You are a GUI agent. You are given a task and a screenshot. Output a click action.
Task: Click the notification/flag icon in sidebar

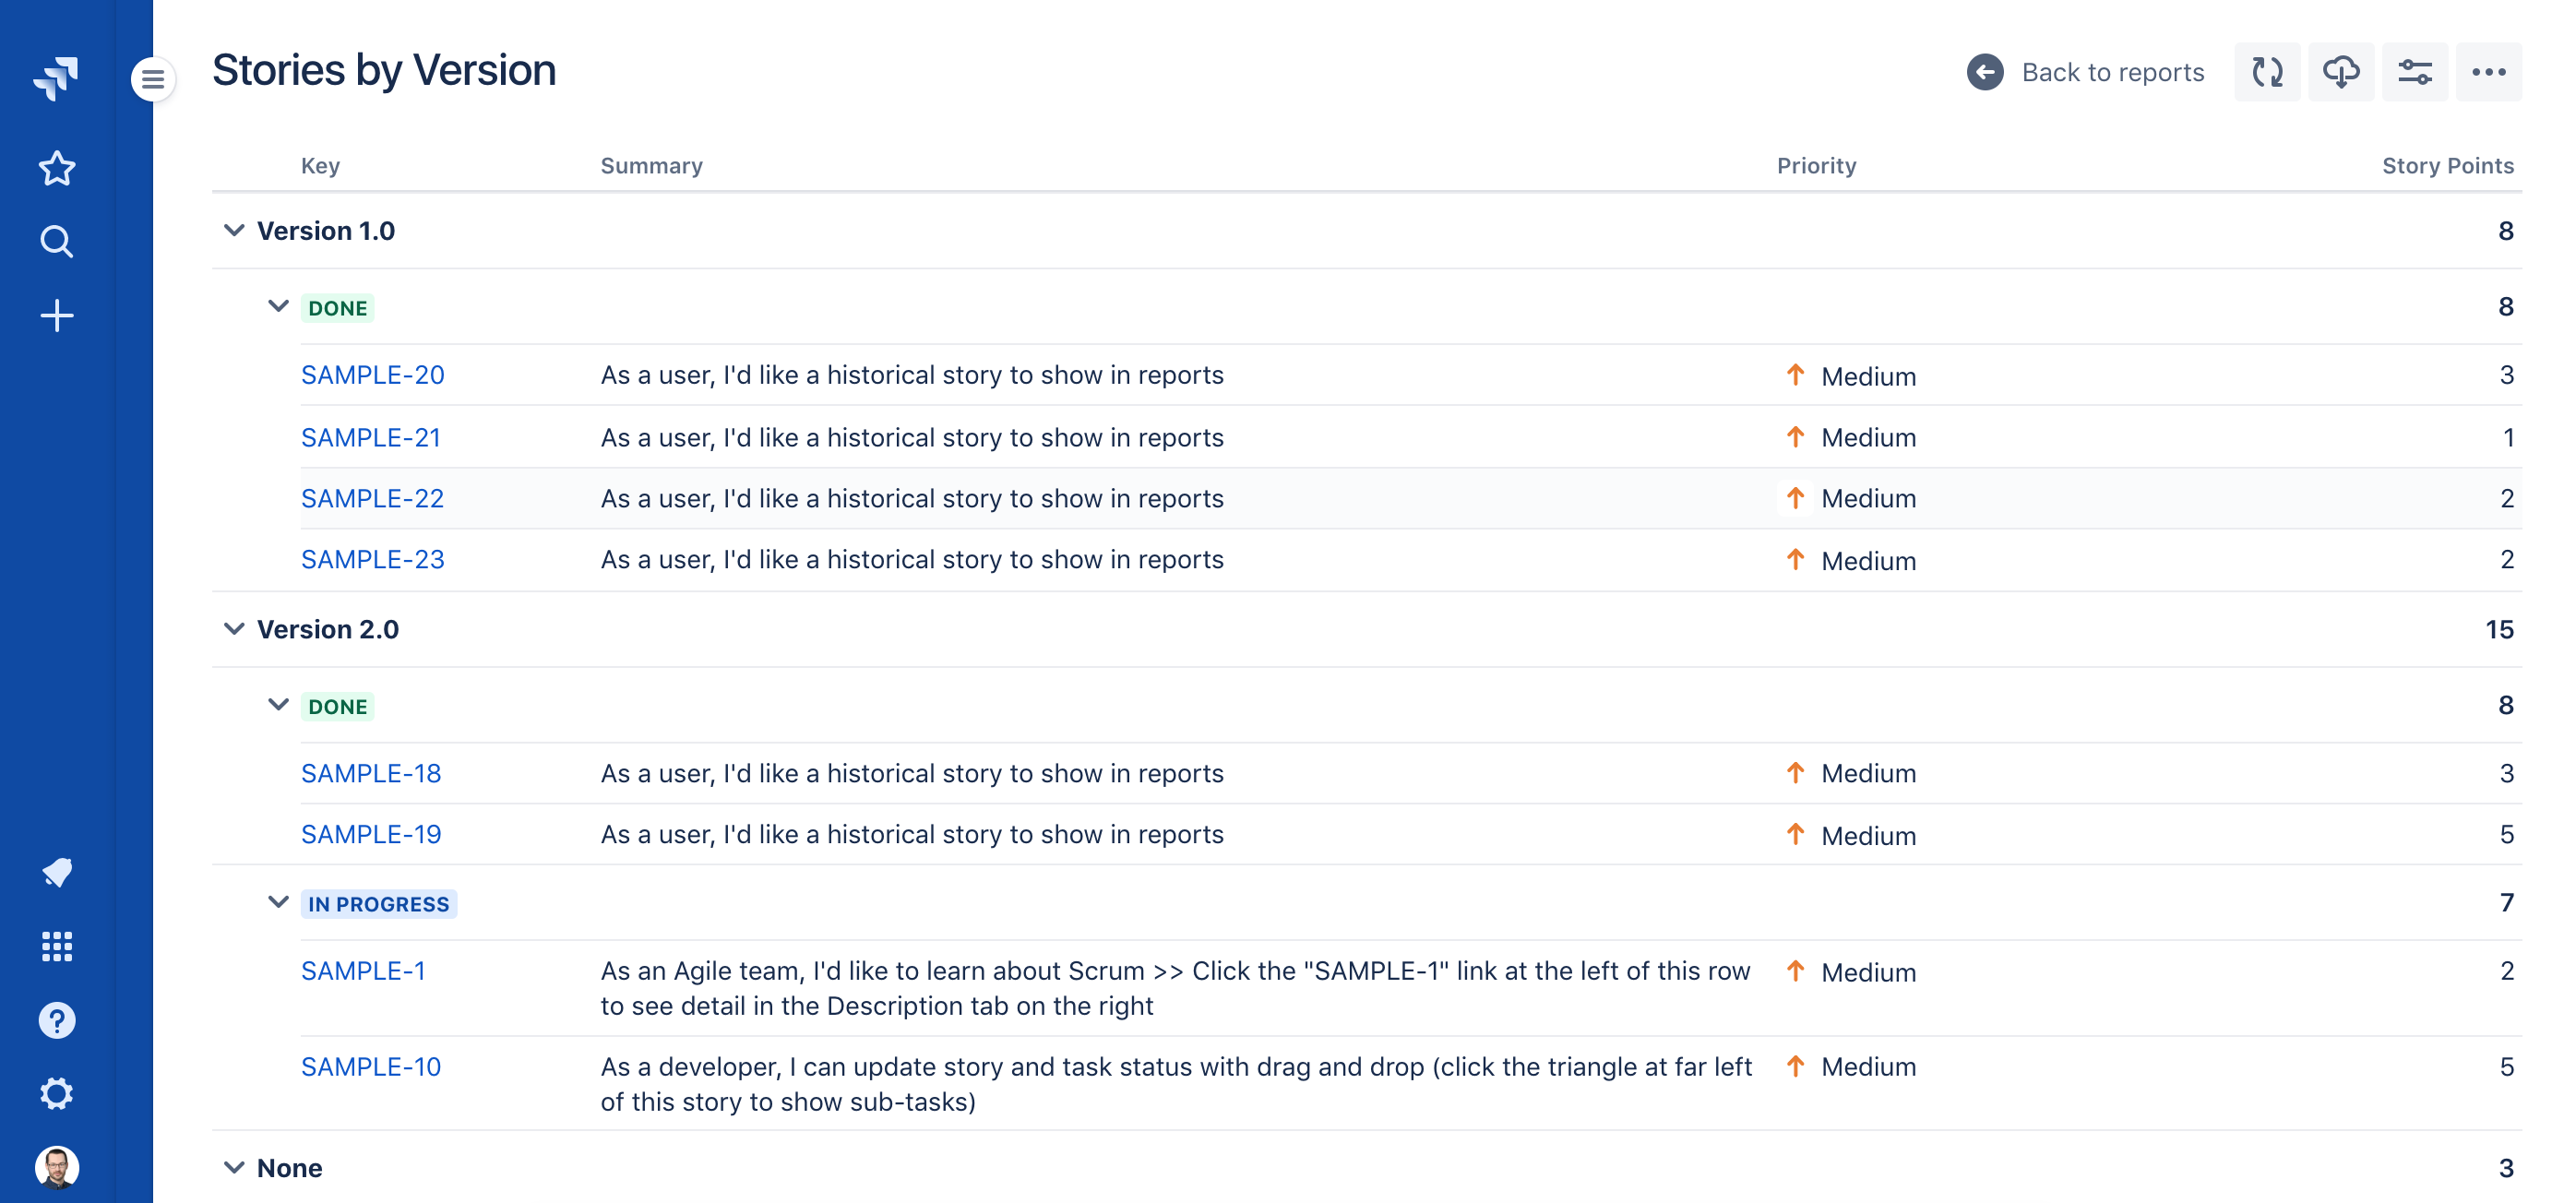pos(57,871)
